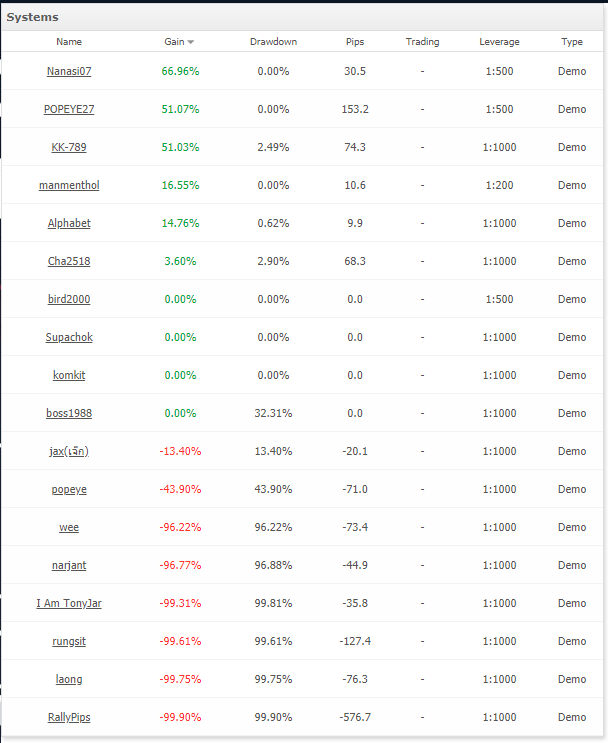
Task: Open Cha2518 system link
Action: pos(69,261)
